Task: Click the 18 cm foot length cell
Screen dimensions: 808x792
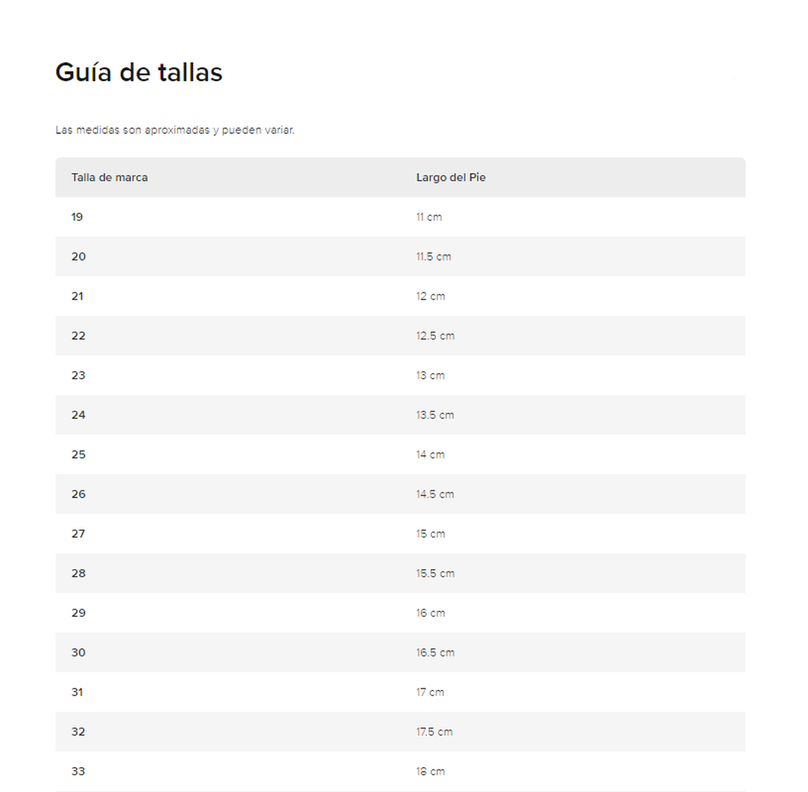Action: pyautogui.click(x=431, y=772)
